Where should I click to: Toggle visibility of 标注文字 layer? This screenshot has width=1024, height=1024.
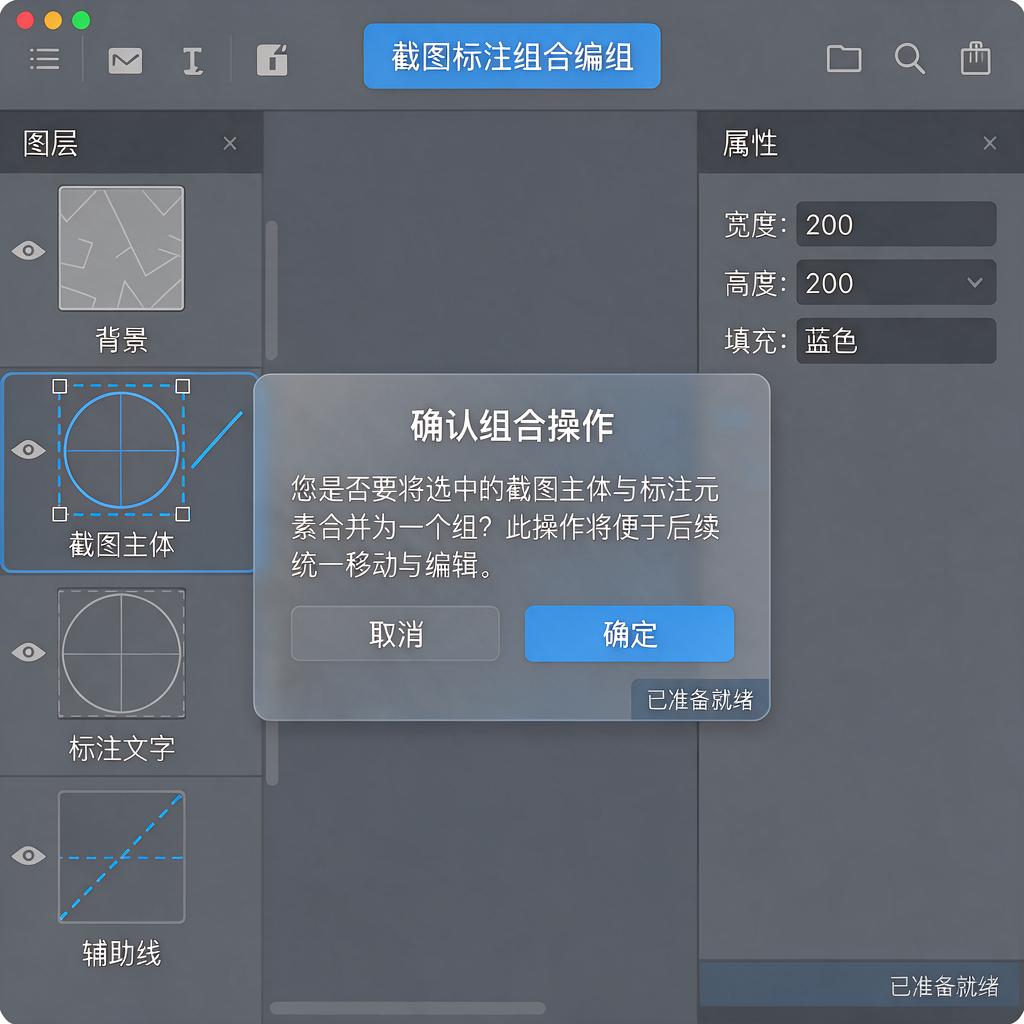(x=29, y=652)
